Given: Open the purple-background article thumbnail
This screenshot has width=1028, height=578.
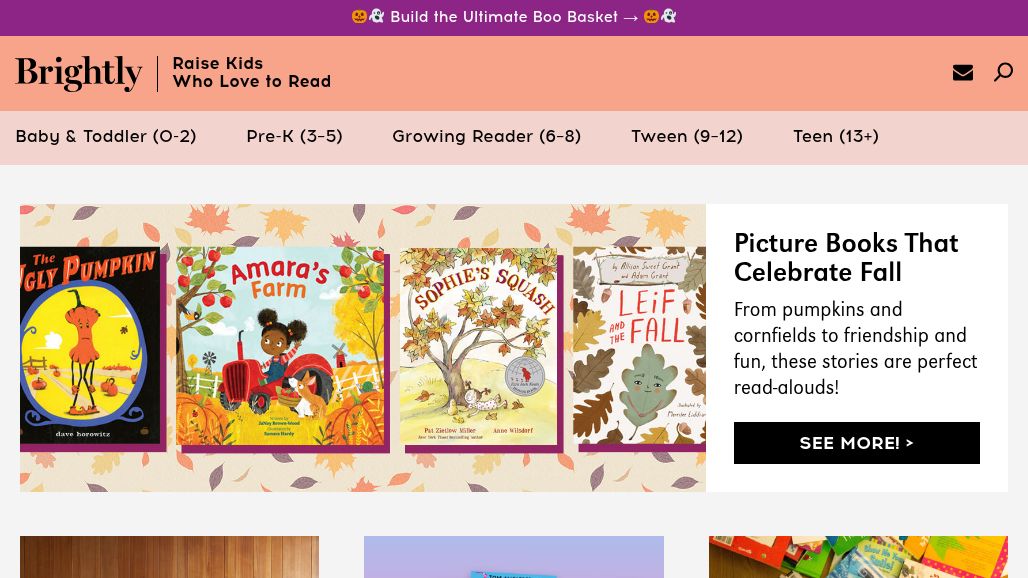Looking at the screenshot, I should 513,557.
